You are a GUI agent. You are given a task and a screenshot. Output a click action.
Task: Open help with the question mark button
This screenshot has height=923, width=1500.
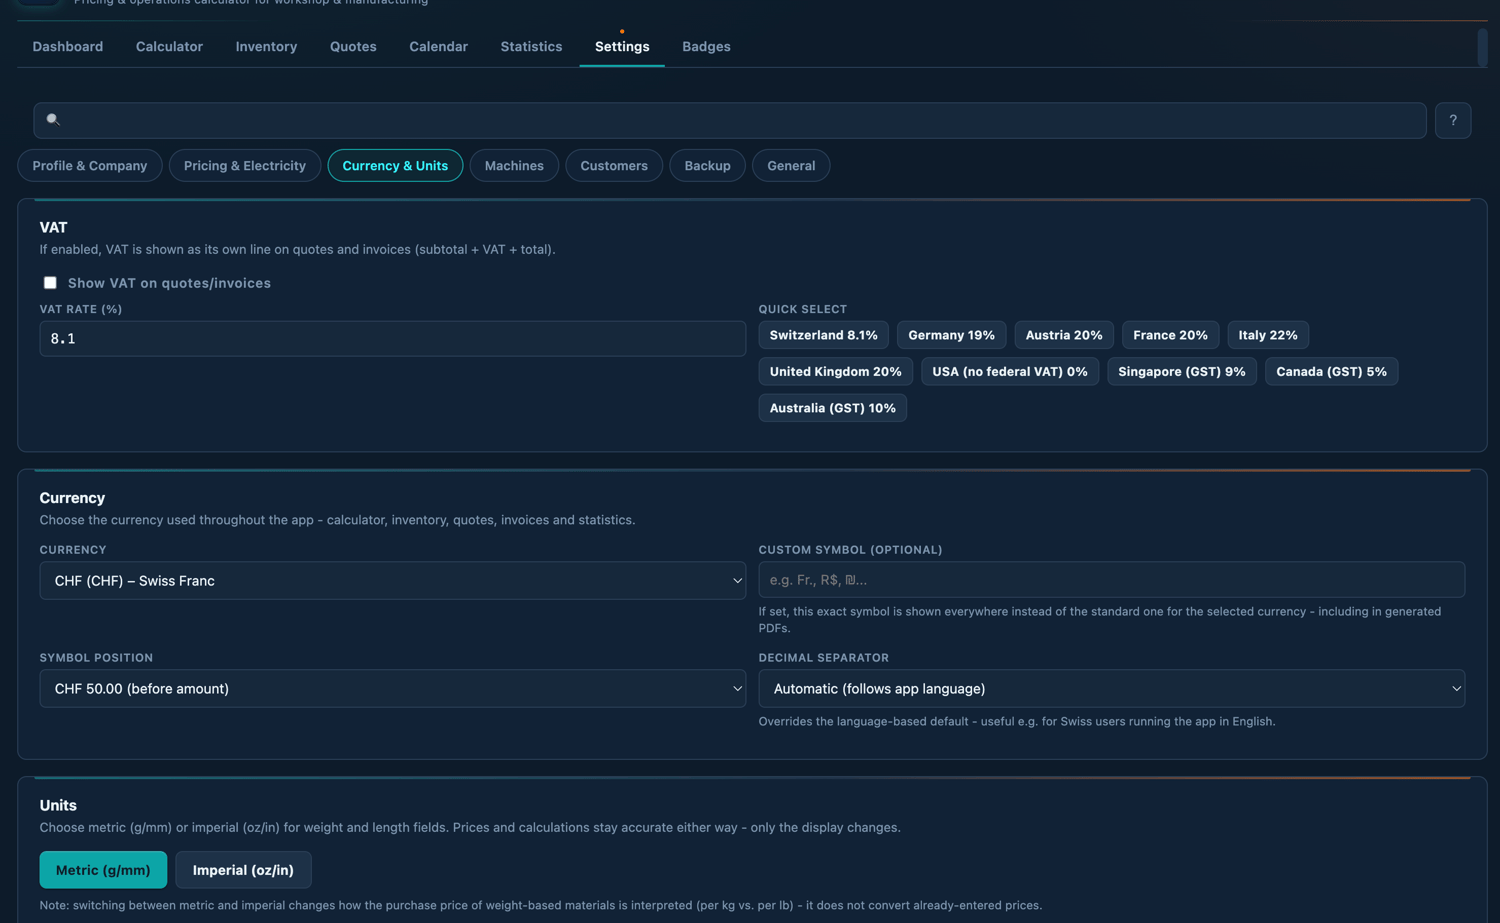1453,120
